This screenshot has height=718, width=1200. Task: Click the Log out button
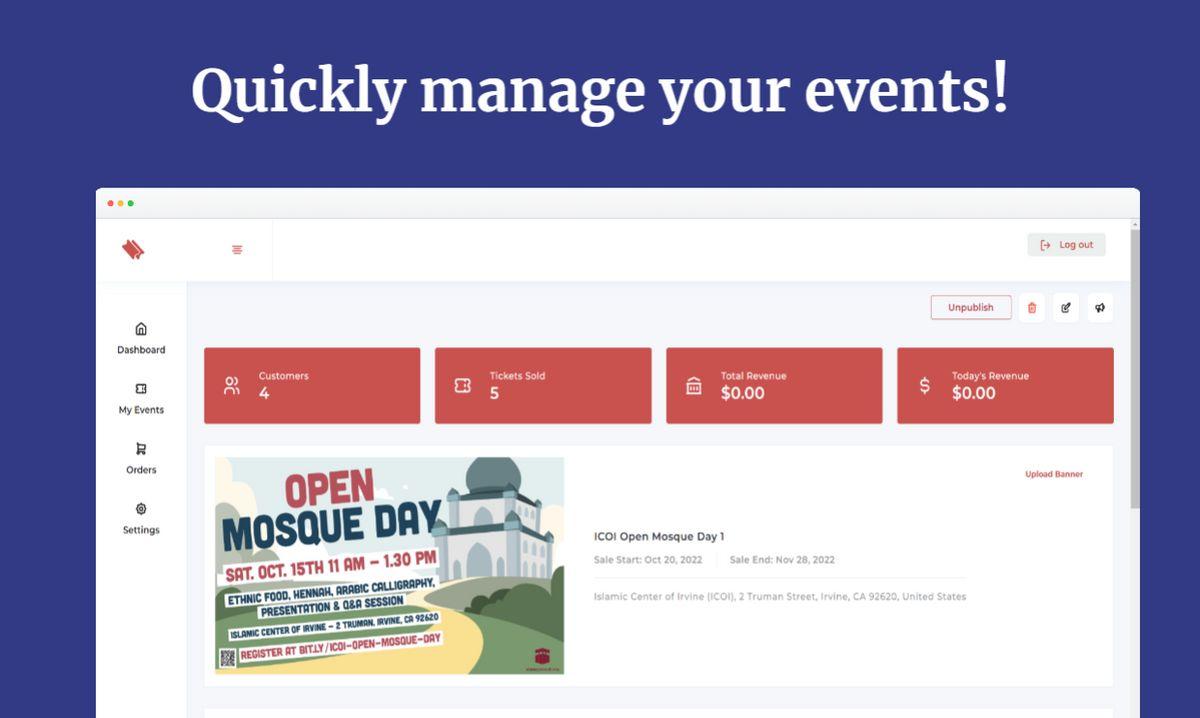[1066, 245]
